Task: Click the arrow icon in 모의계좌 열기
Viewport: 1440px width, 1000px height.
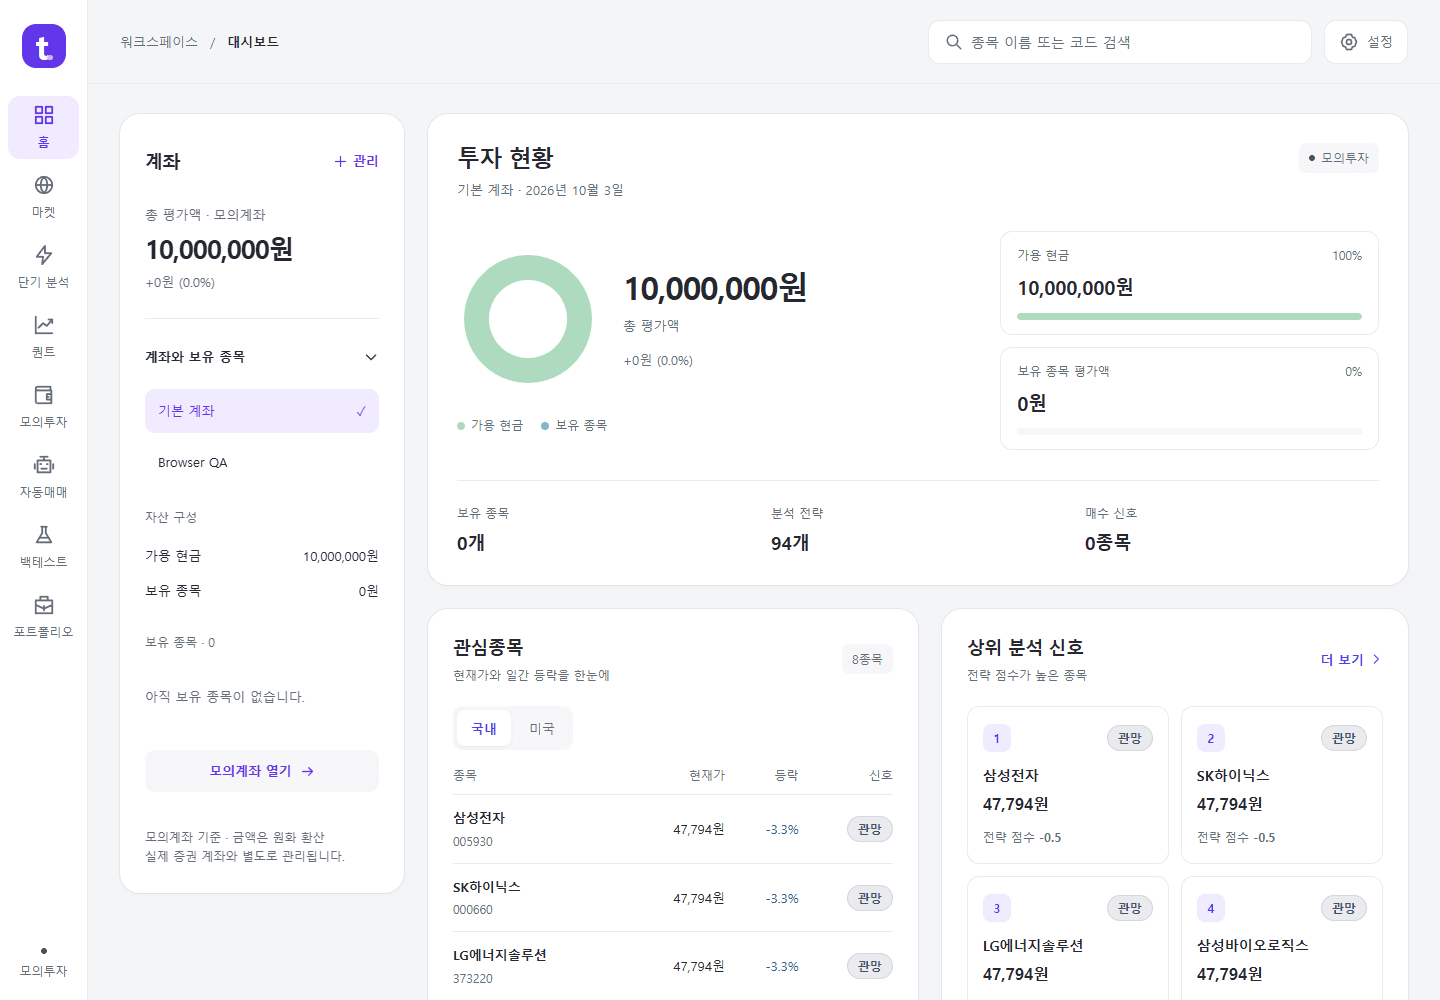Action: (x=308, y=771)
